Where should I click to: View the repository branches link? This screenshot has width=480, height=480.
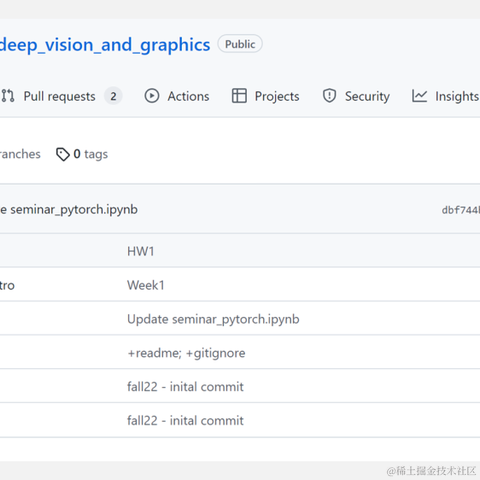[20, 154]
